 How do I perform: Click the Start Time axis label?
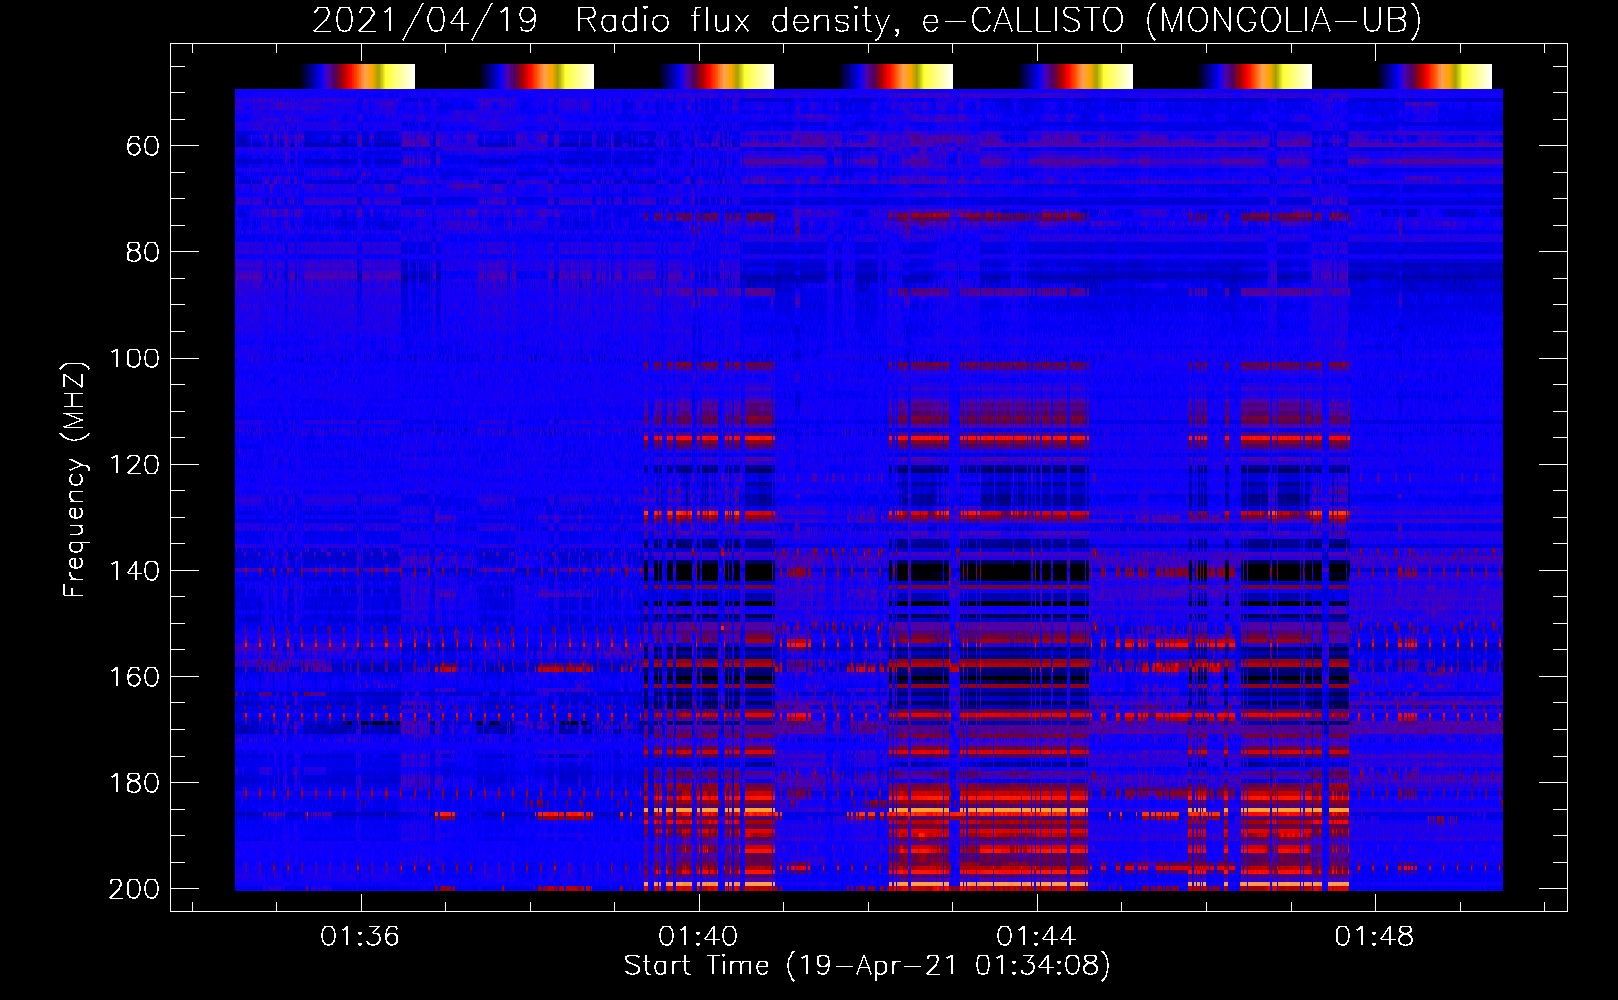tap(867, 966)
